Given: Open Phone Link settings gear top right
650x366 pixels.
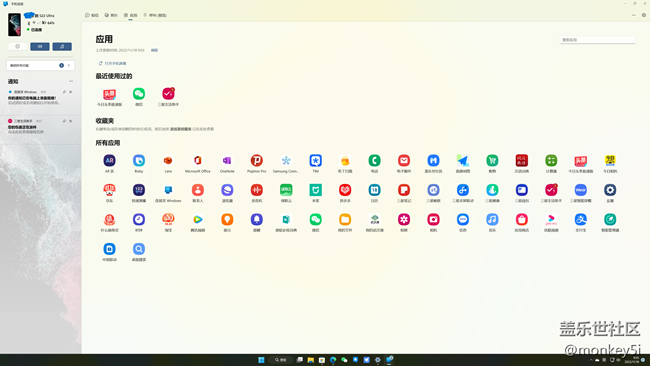Looking at the screenshot, I should (x=644, y=15).
